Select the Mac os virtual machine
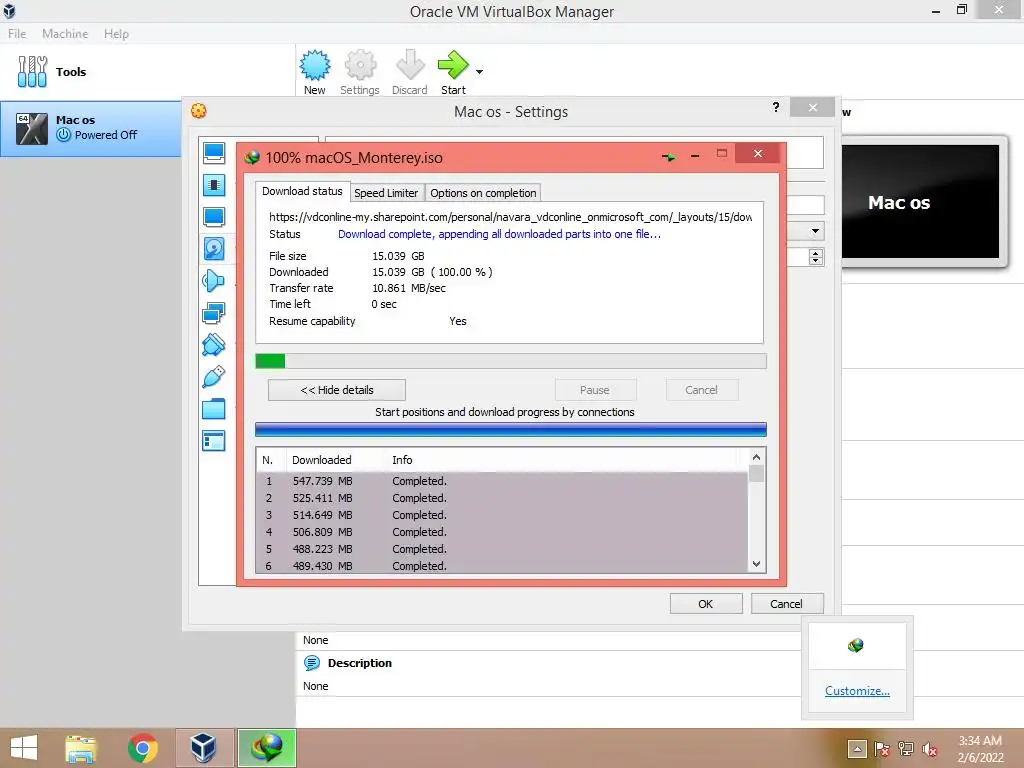Screen dimensions: 1024x768 coord(91,128)
